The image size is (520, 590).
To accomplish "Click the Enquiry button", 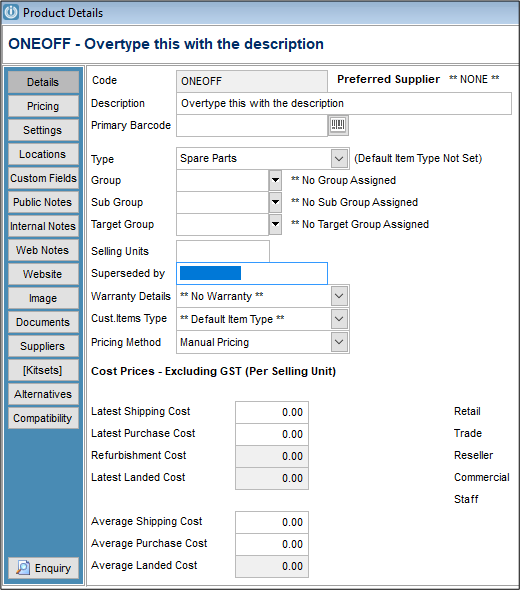I will [43, 568].
